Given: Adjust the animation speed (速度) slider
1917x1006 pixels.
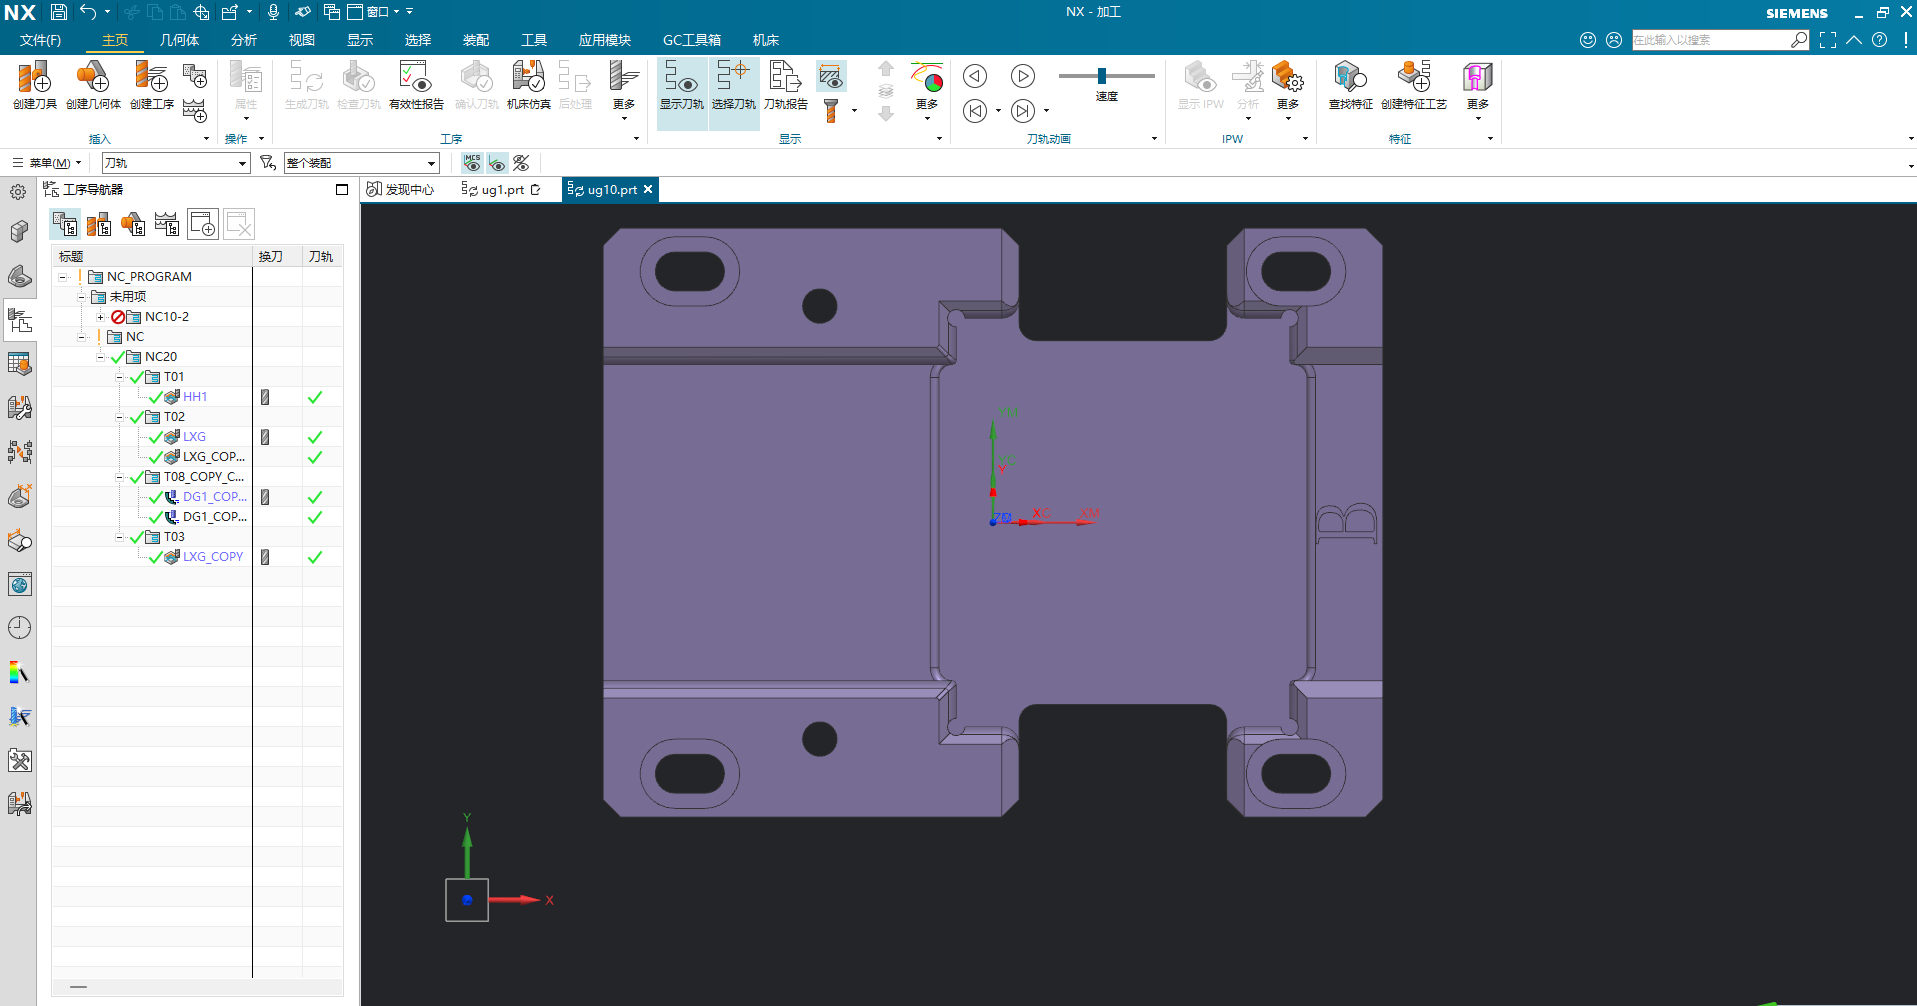Looking at the screenshot, I should point(1102,76).
